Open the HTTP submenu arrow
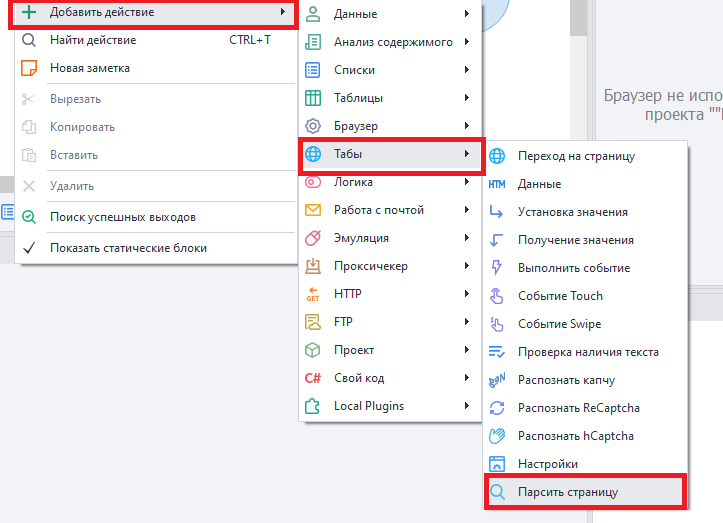 [x=467, y=294]
